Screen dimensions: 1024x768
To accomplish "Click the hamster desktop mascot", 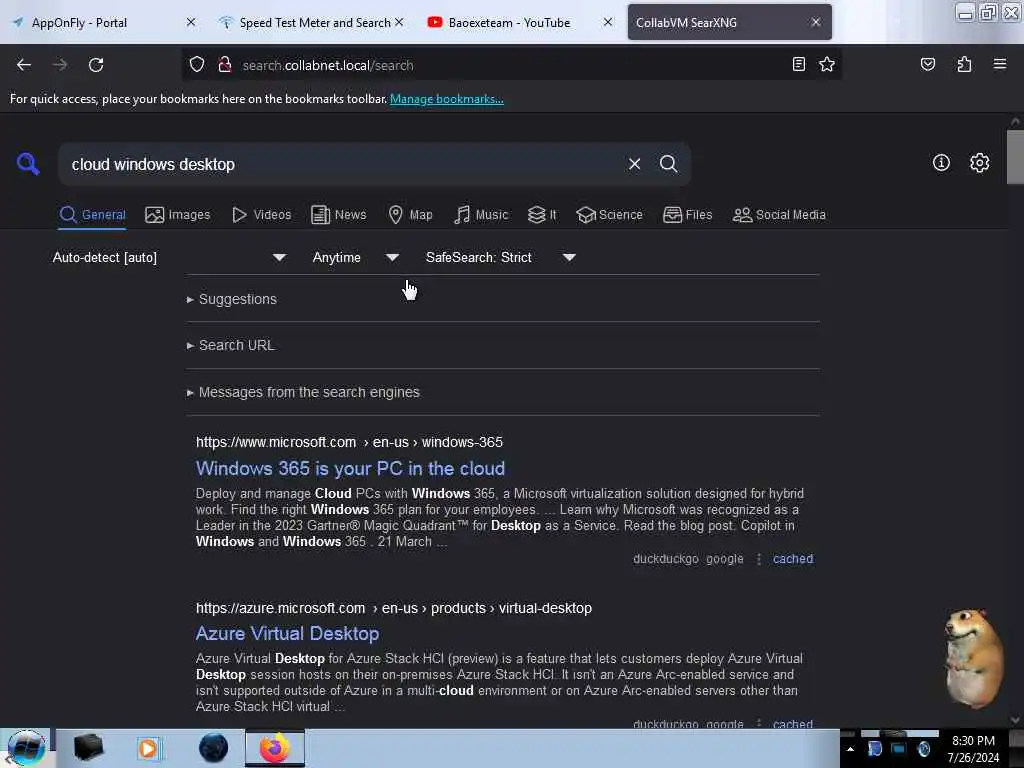I will [973, 658].
